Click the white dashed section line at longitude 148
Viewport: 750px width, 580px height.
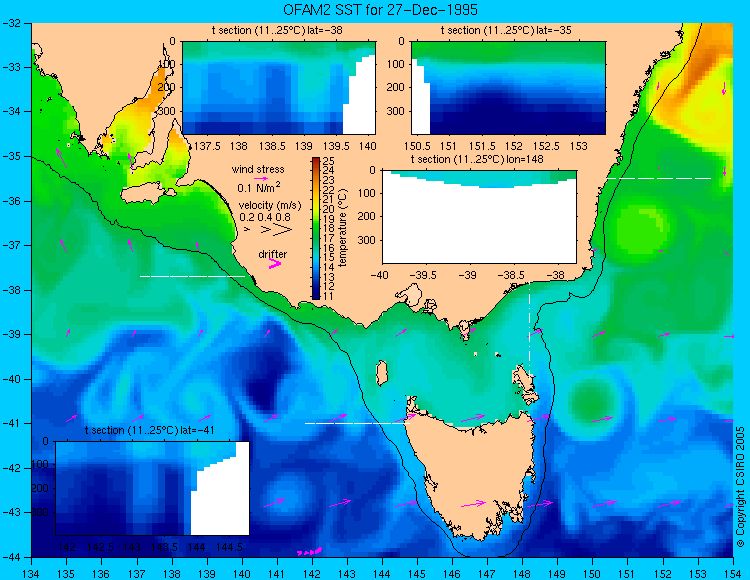click(x=529, y=330)
